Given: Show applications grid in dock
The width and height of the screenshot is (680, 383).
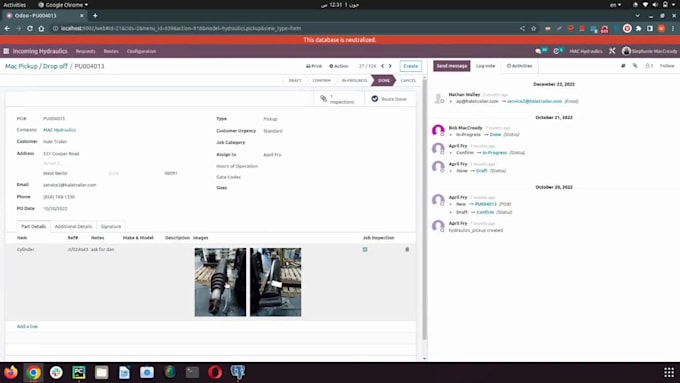Looking at the screenshot, I should coord(669,372).
